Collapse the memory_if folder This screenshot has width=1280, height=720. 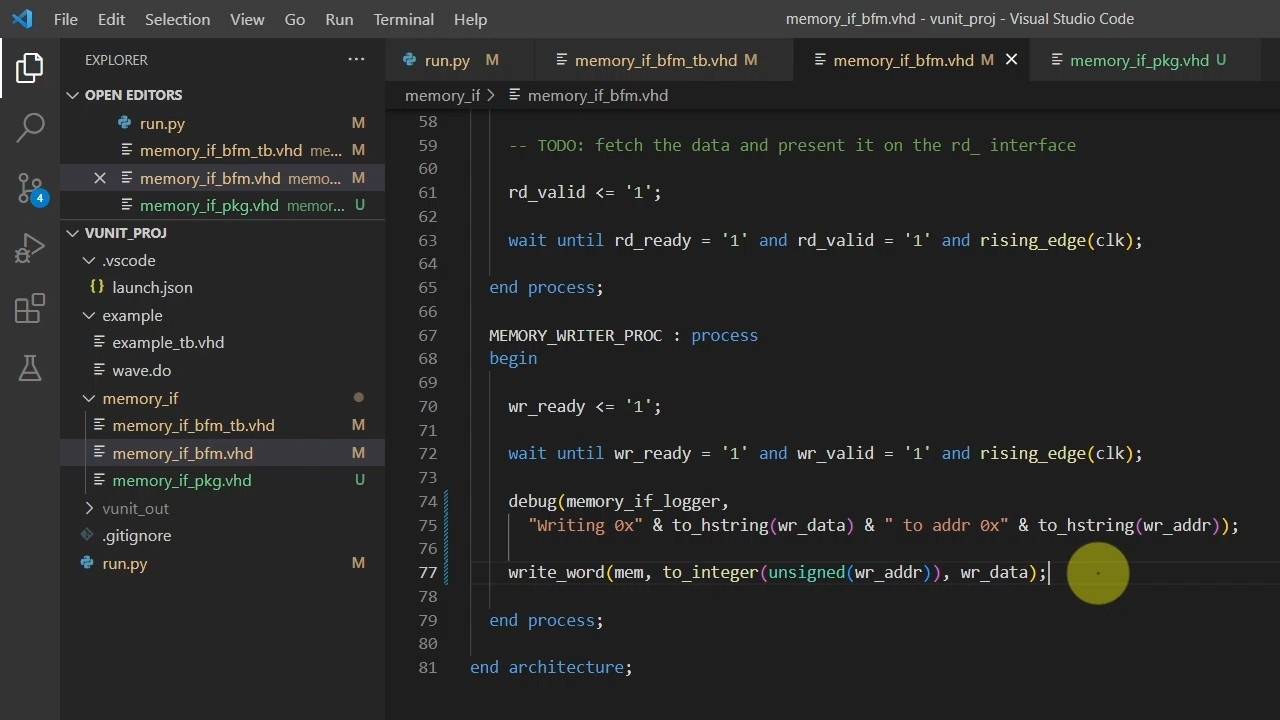tap(139, 398)
